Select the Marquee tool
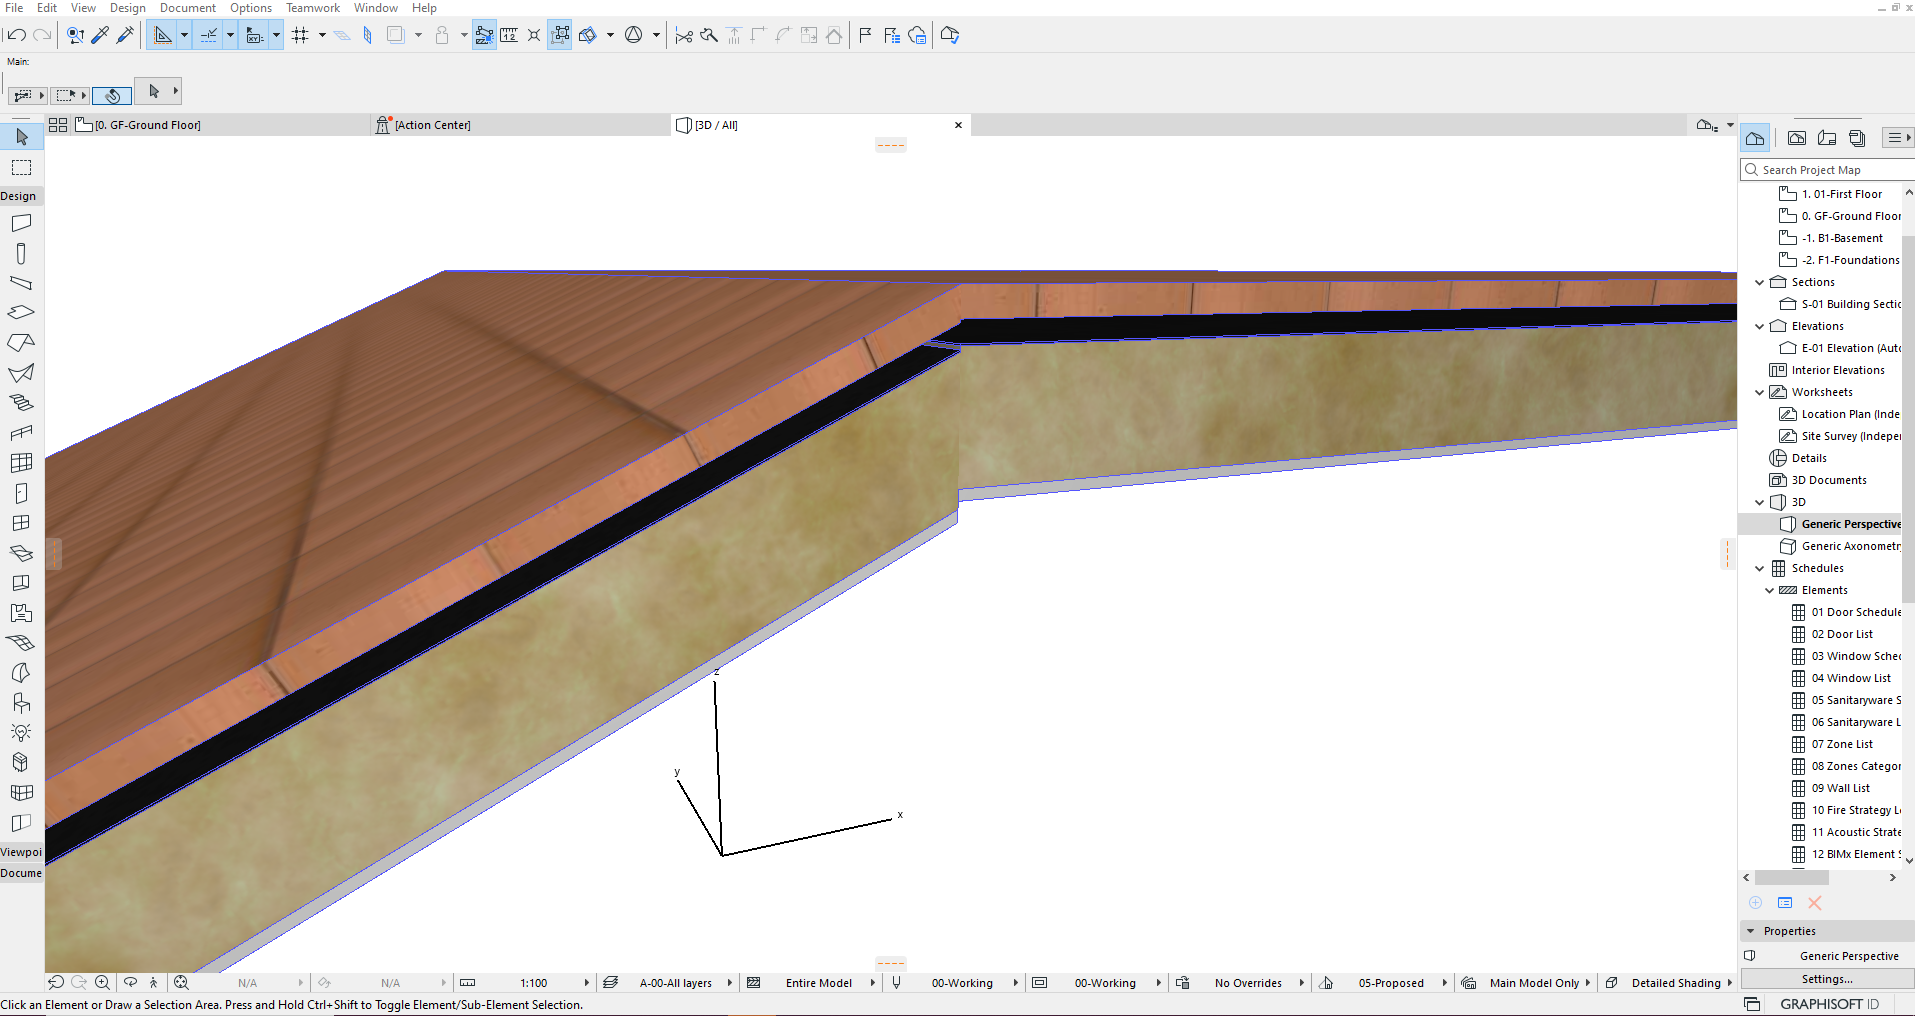This screenshot has height=1016, width=1915. pos(21,167)
